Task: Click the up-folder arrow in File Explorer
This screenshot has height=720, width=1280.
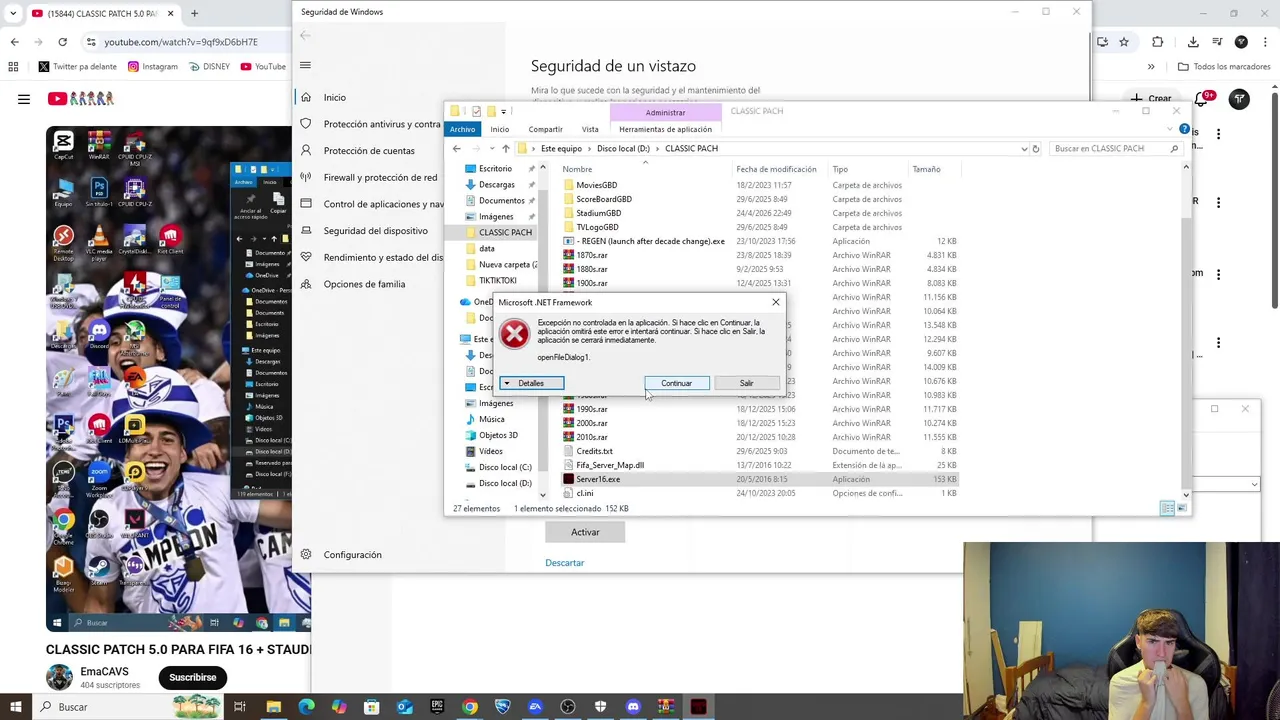Action: (505, 148)
